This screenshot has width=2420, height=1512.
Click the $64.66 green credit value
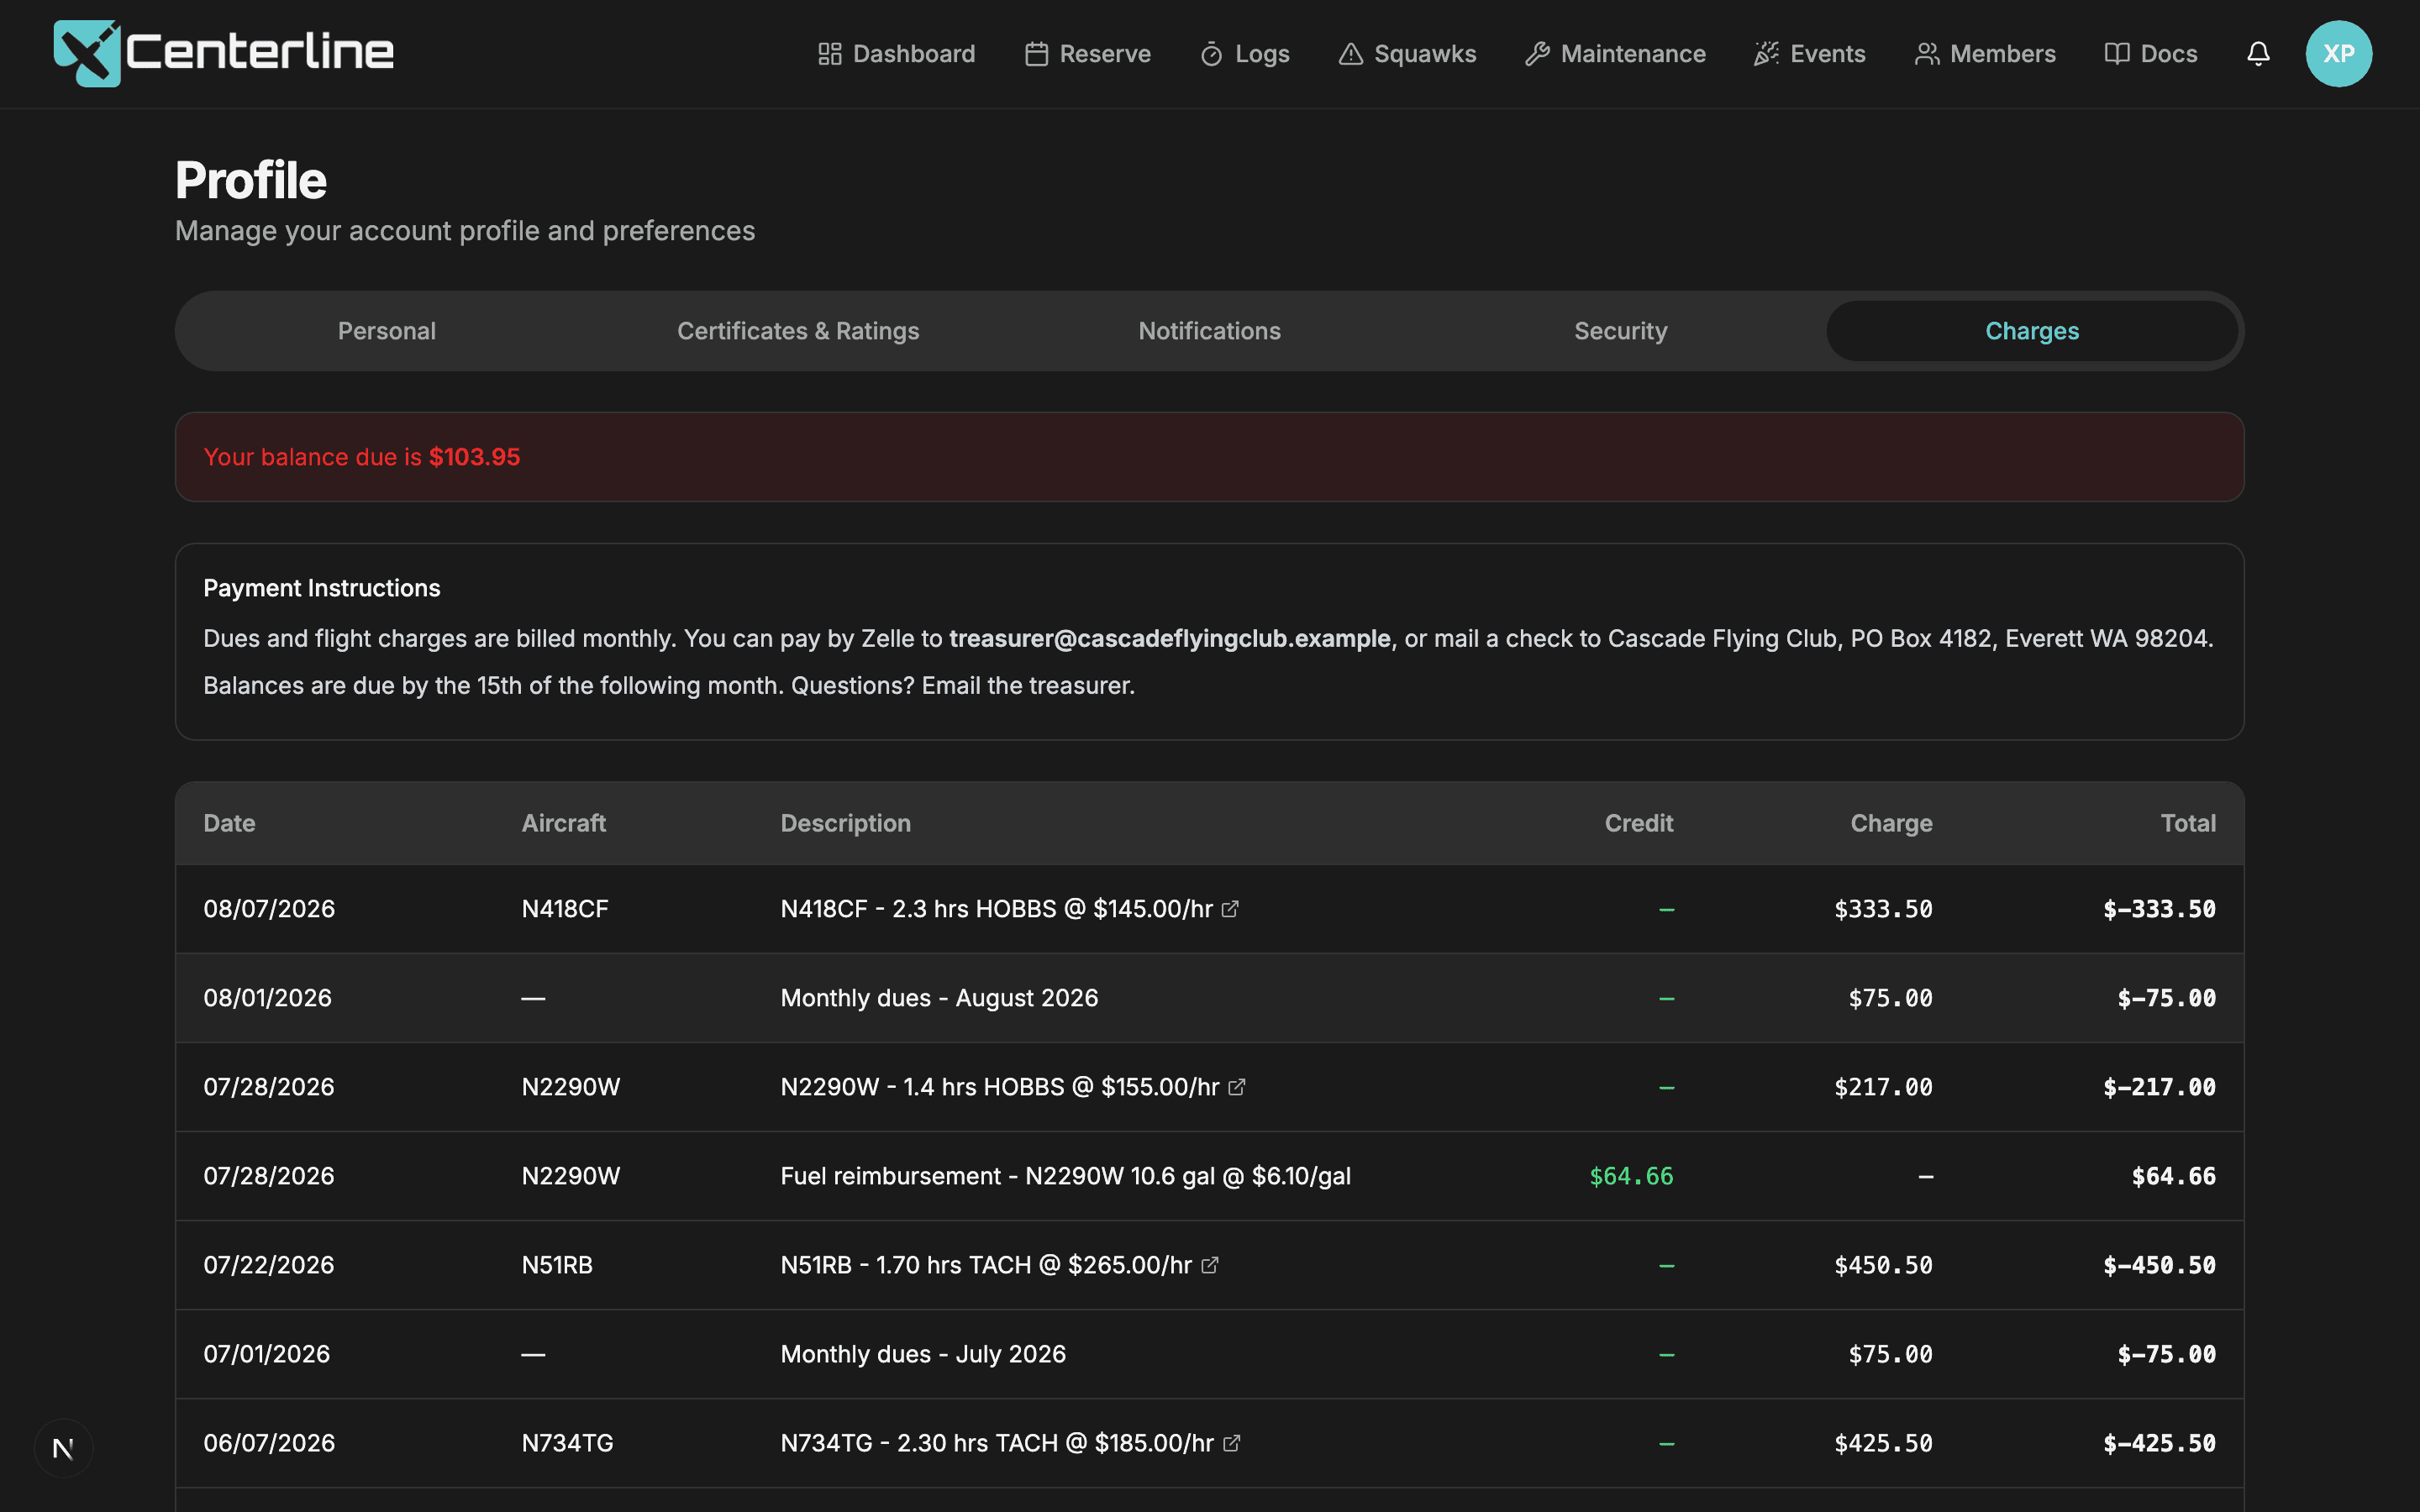[x=1632, y=1176]
